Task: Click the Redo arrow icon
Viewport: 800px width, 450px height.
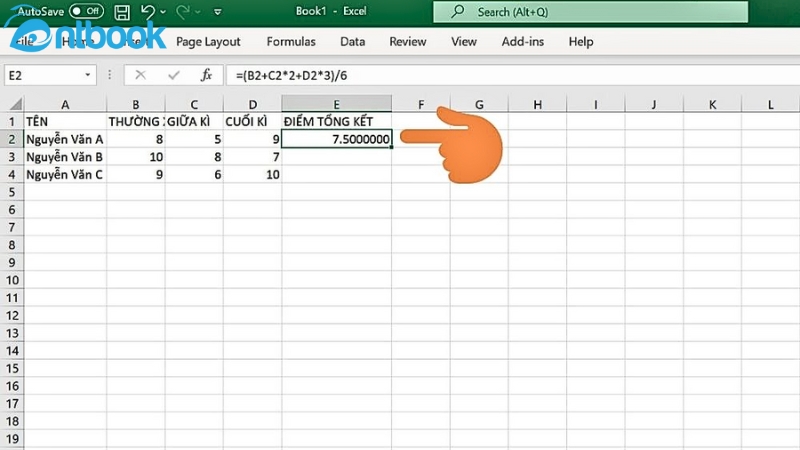Action: click(x=183, y=11)
